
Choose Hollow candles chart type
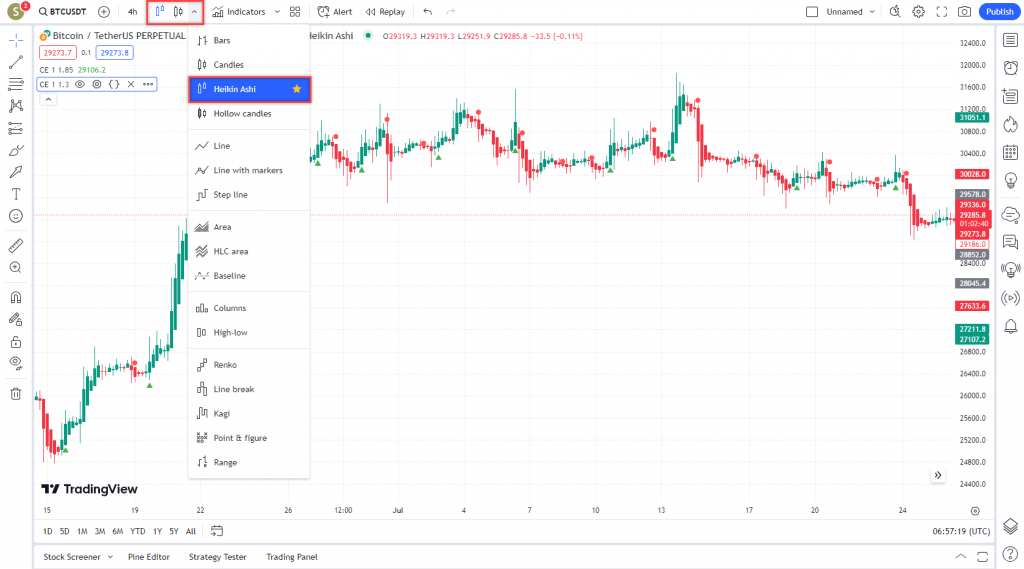pyautogui.click(x=249, y=114)
